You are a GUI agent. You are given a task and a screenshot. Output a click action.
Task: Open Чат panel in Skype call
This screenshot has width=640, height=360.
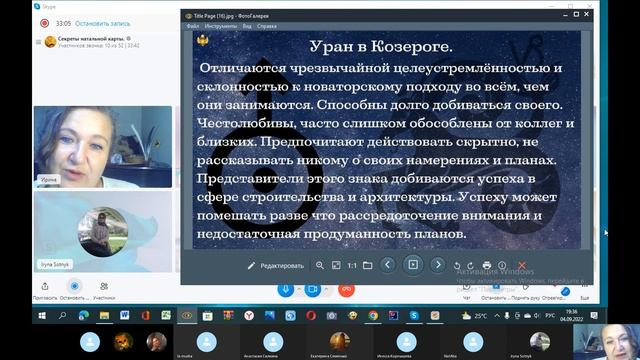(467, 292)
